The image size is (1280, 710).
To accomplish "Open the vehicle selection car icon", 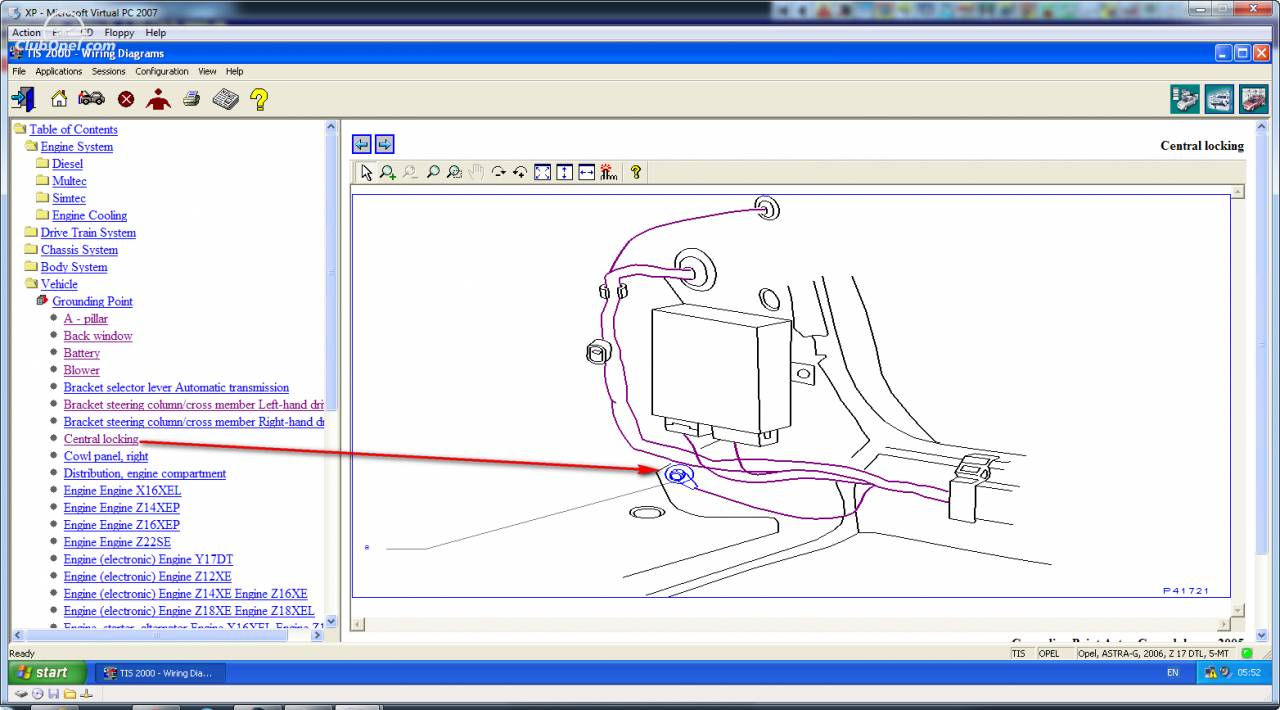I will (x=91, y=99).
